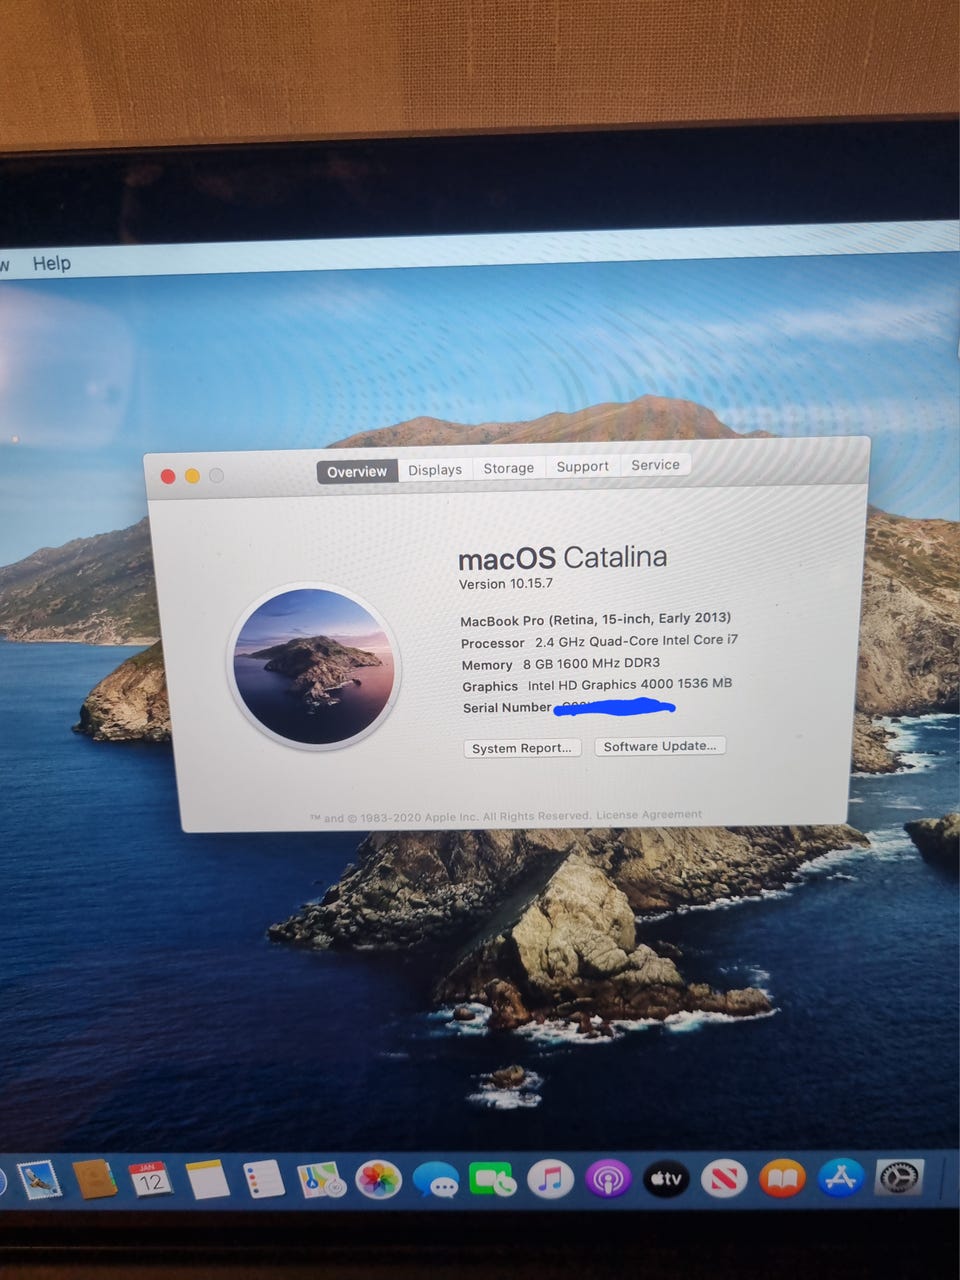Screen dimensions: 960x1280
Task: Open the Photos app in the Dock
Action: point(379,1181)
